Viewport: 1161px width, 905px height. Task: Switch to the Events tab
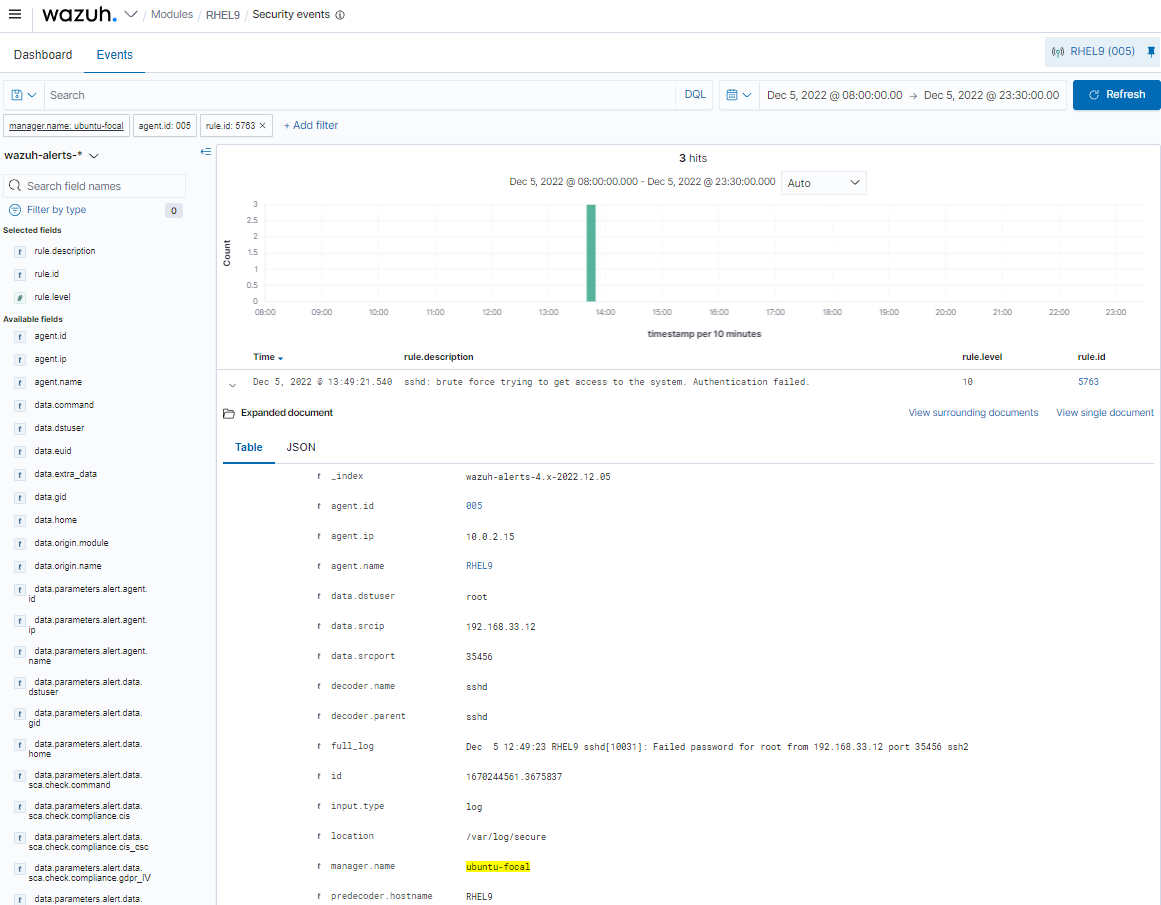[x=115, y=55]
